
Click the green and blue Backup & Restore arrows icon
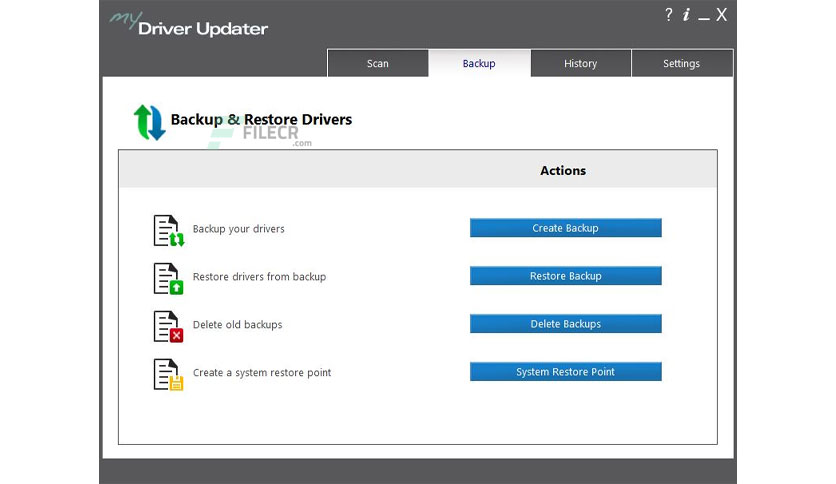tap(149, 122)
